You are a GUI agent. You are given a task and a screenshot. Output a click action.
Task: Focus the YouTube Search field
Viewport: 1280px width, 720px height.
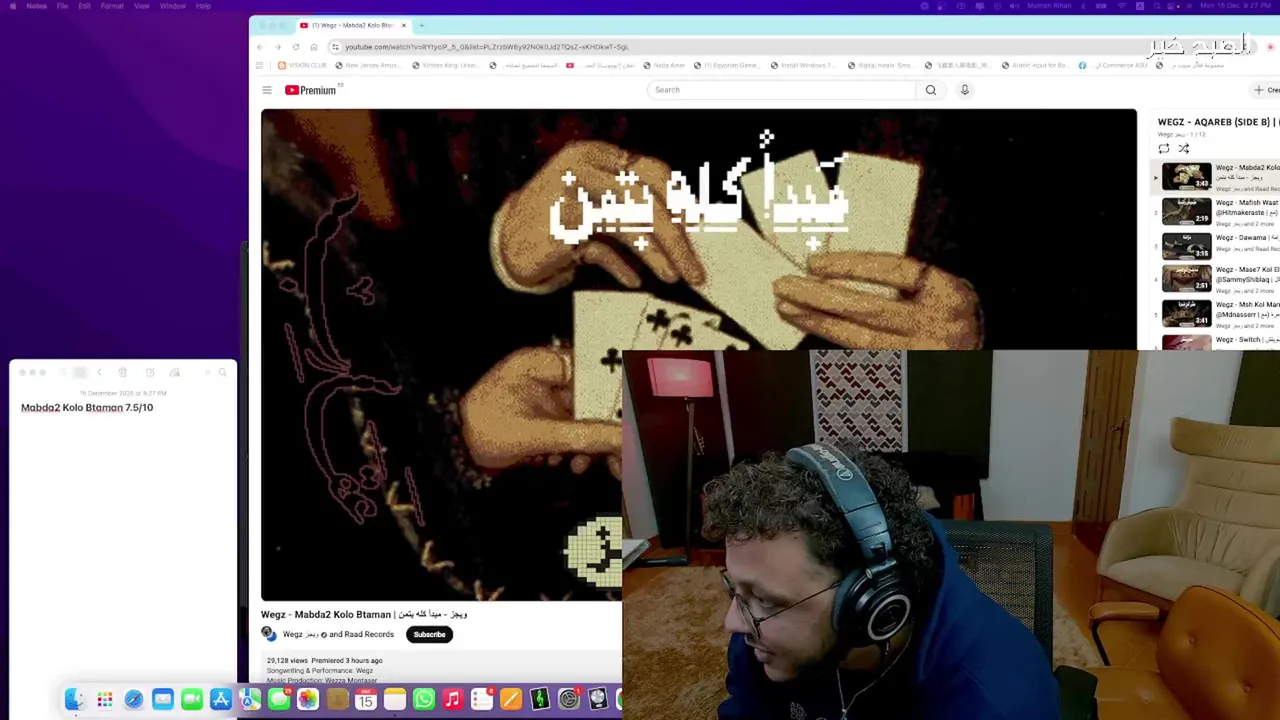[x=781, y=90]
